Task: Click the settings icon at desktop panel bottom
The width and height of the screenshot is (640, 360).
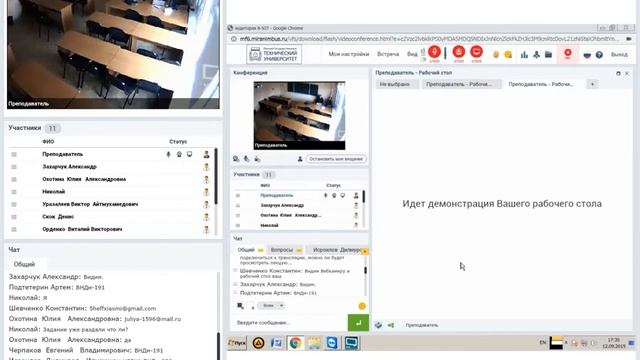Action: pyautogui.click(x=378, y=325)
